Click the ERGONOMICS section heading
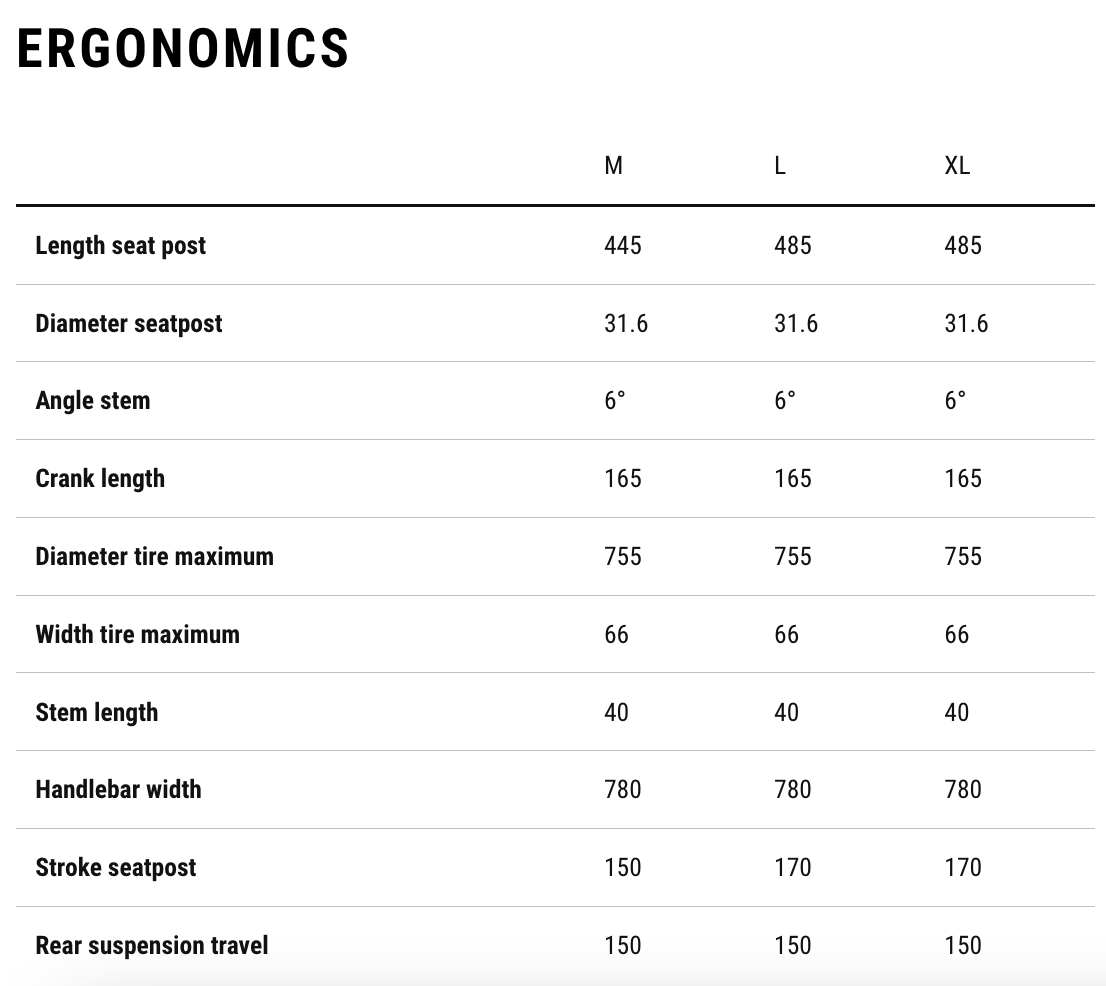Viewport: 1106px width, 986px height. tap(183, 48)
